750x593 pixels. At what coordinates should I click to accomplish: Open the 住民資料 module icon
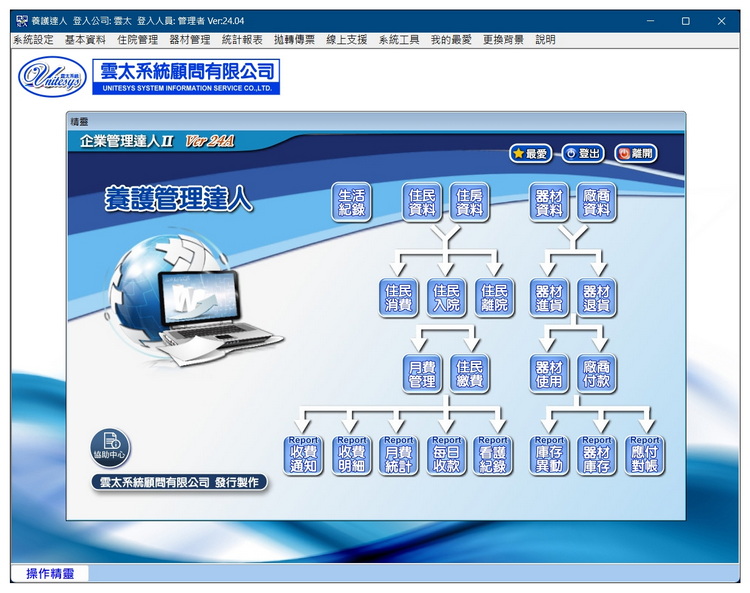point(422,202)
